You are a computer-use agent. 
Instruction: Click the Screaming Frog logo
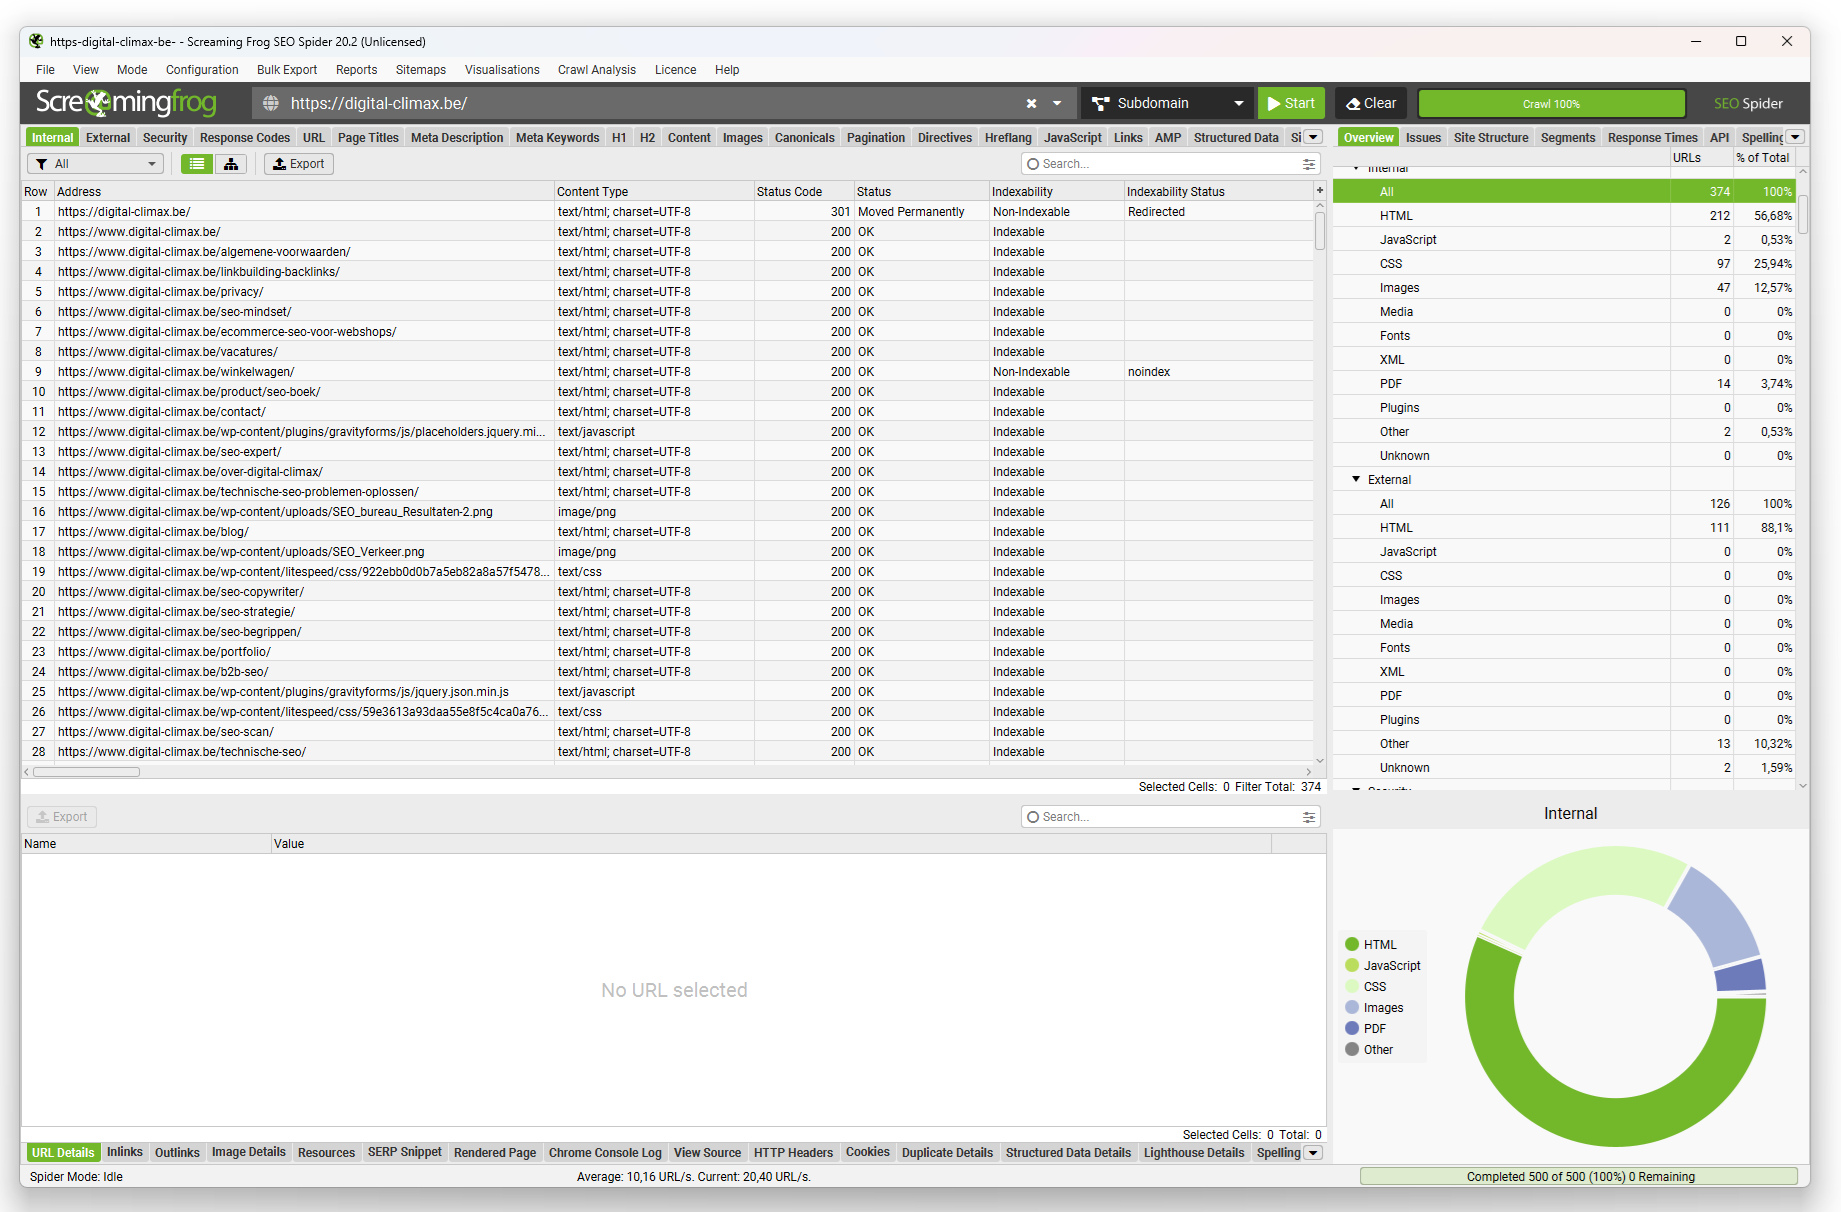click(126, 102)
